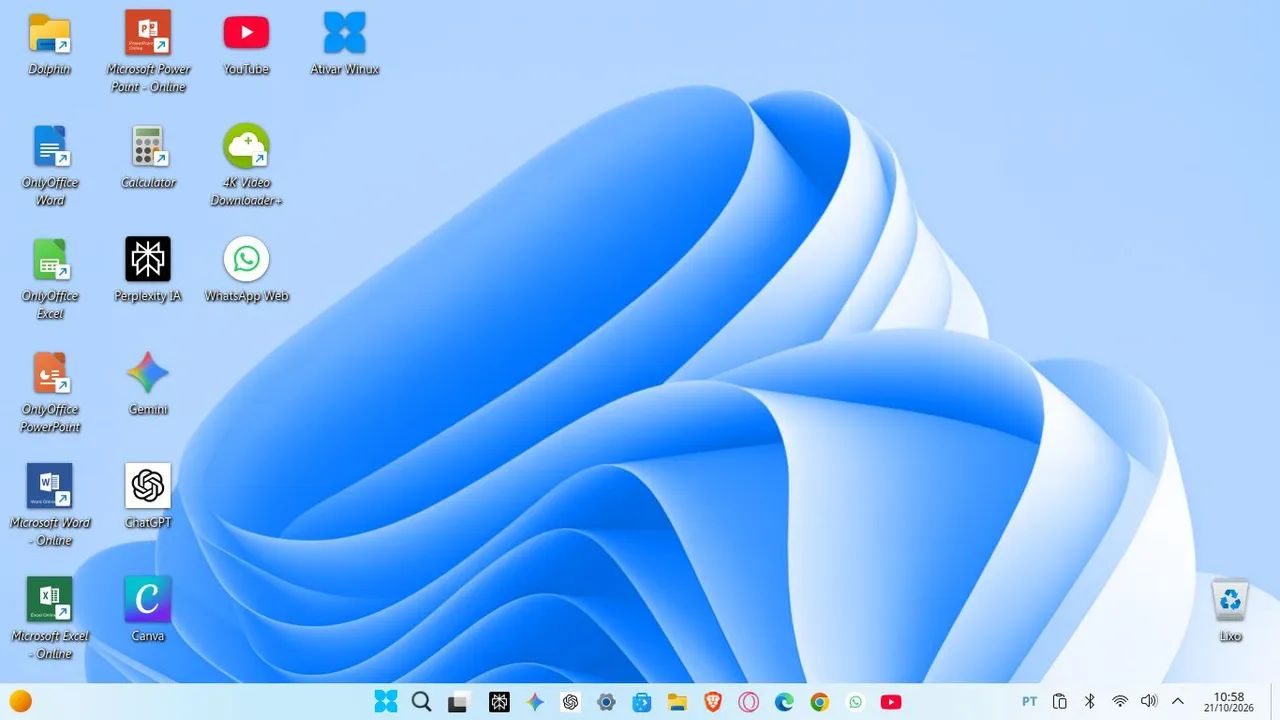Screen dimensions: 1280x720
Task: Select the OnlyOffice Word desktop shortcut
Action: [x=49, y=147]
